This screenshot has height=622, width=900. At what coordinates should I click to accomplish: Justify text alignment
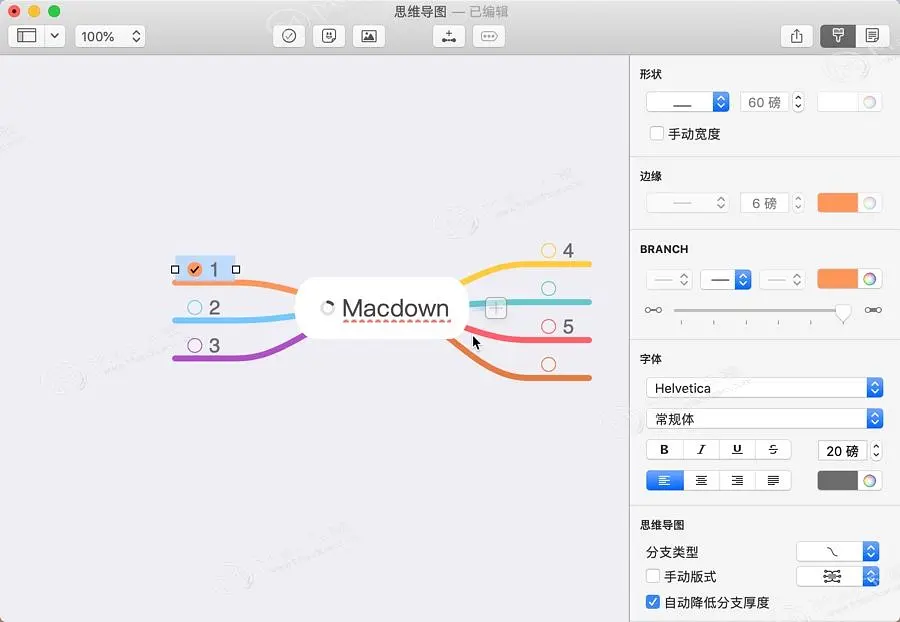pyautogui.click(x=773, y=481)
